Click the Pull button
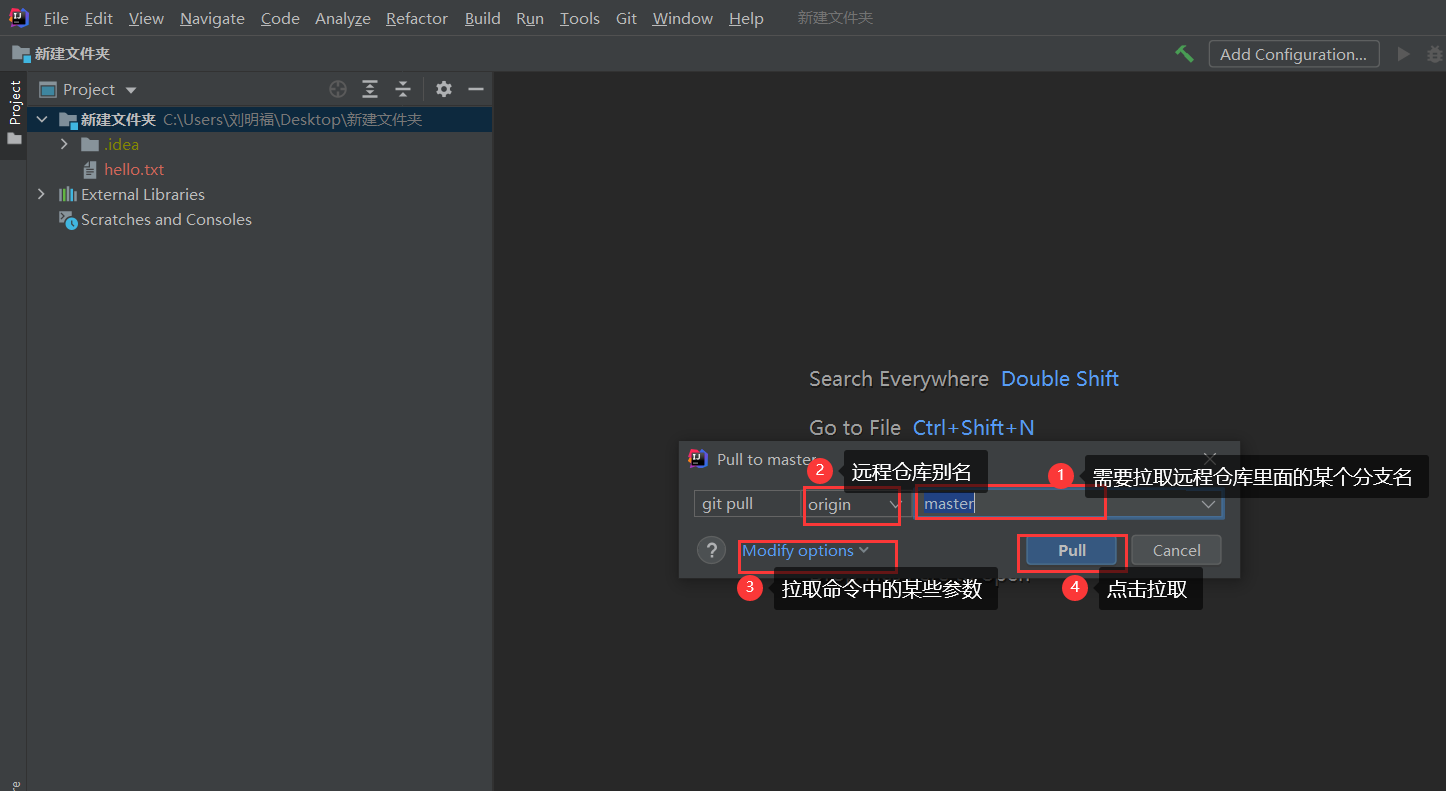 pos(1072,550)
